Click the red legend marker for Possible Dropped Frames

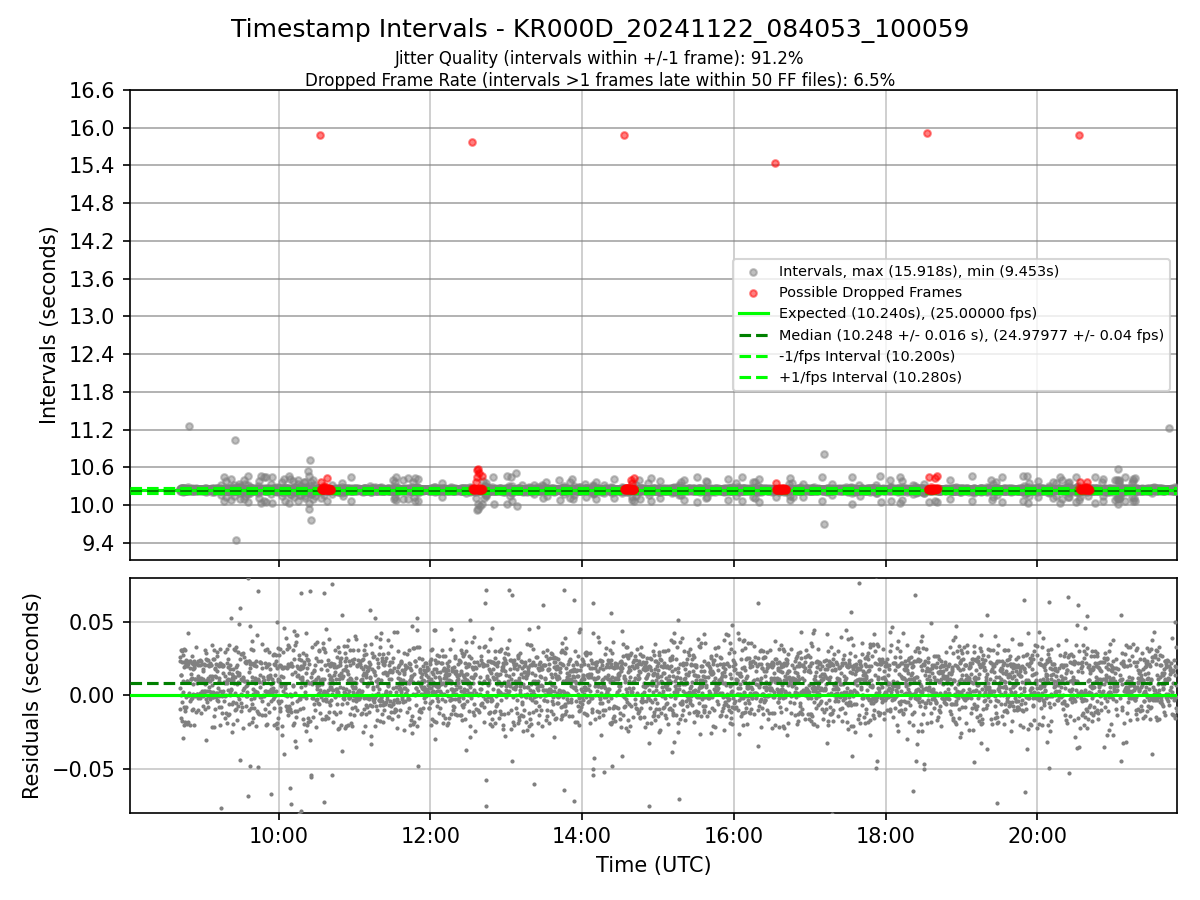coord(753,292)
